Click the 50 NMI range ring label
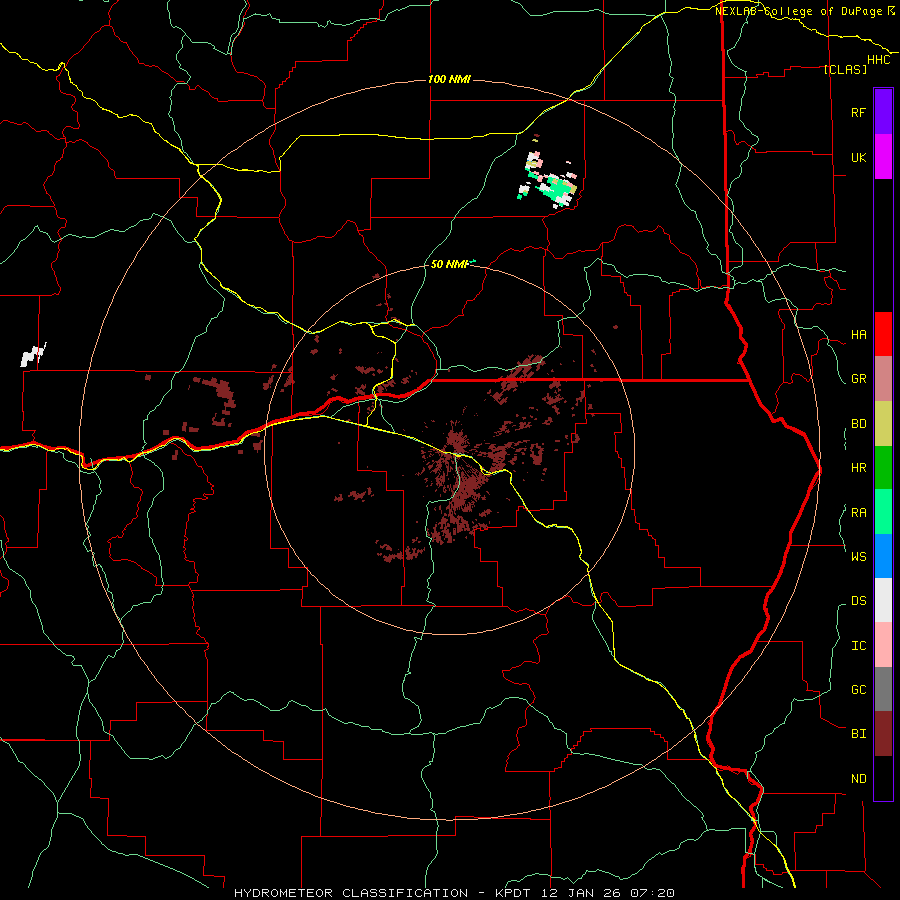Image resolution: width=900 pixels, height=900 pixels. [449, 264]
